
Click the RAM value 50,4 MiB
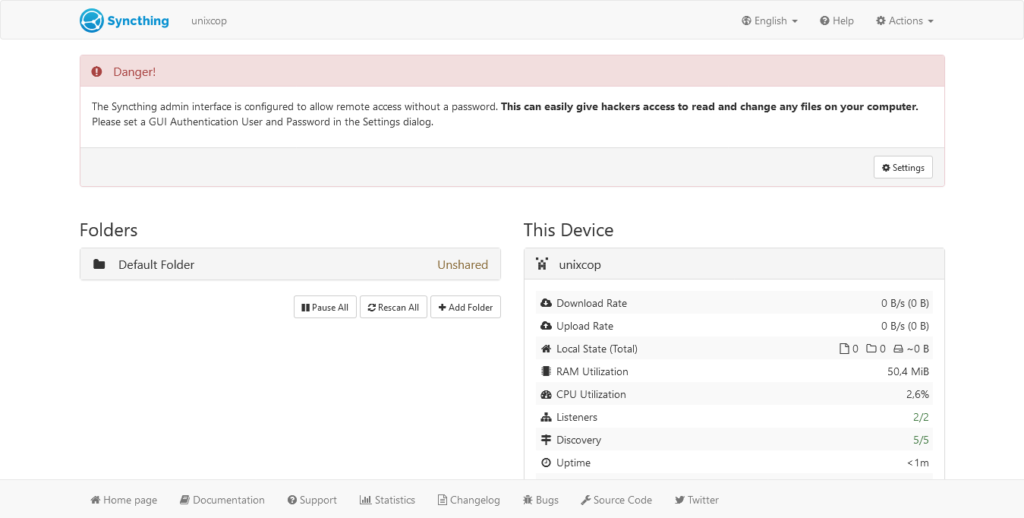click(x=908, y=372)
